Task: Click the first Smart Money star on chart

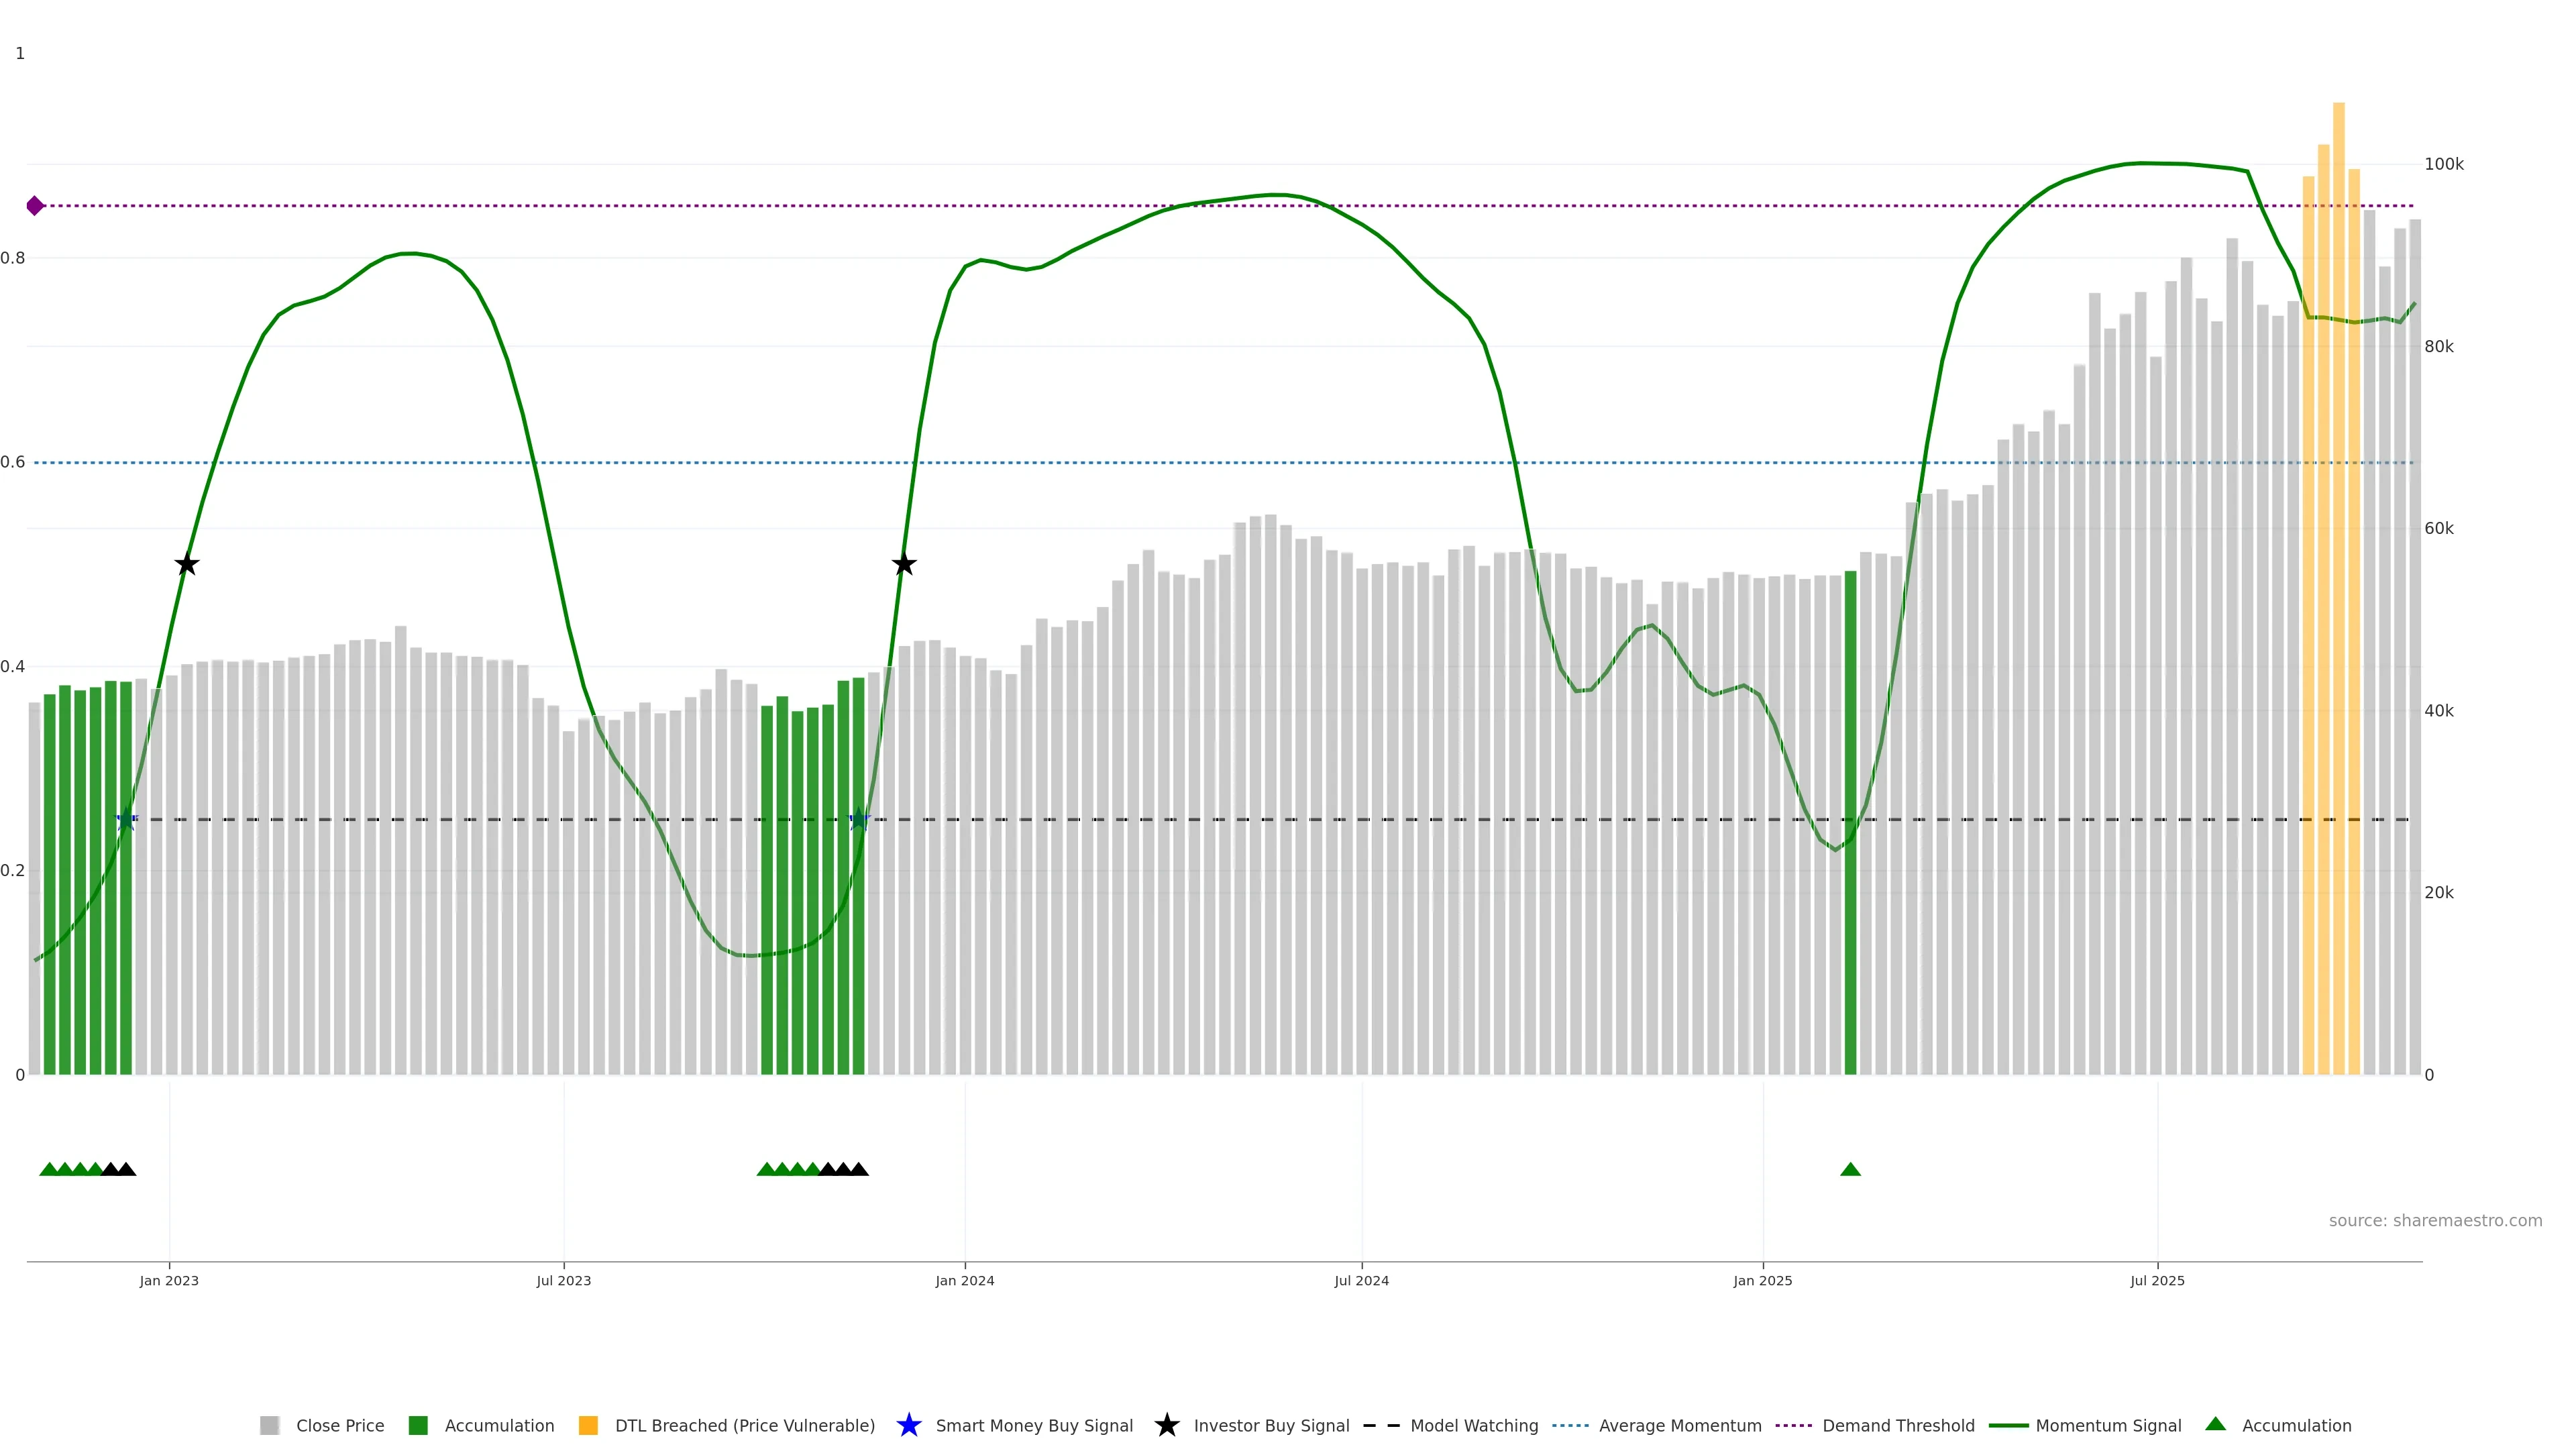Action: coord(126,820)
